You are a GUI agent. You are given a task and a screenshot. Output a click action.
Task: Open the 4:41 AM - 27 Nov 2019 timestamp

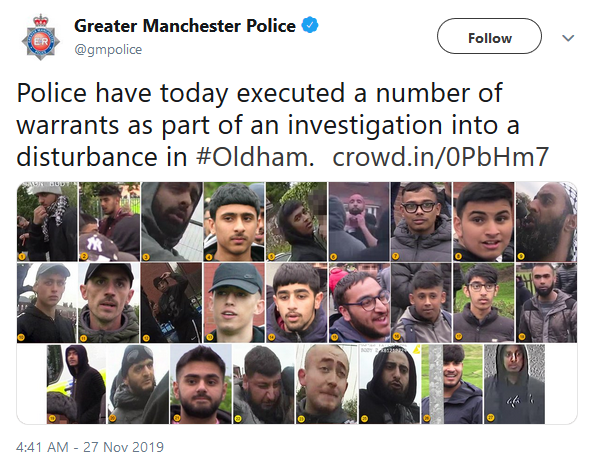[x=90, y=447]
